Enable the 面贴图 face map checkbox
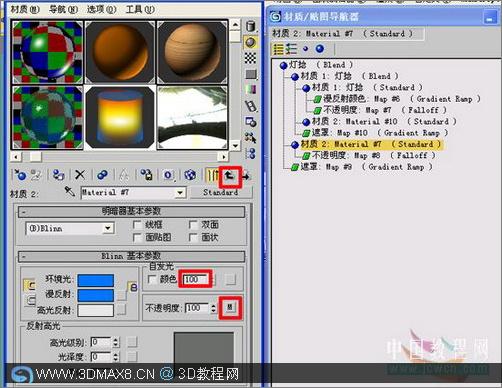This screenshot has height=388, width=502. tap(137, 237)
